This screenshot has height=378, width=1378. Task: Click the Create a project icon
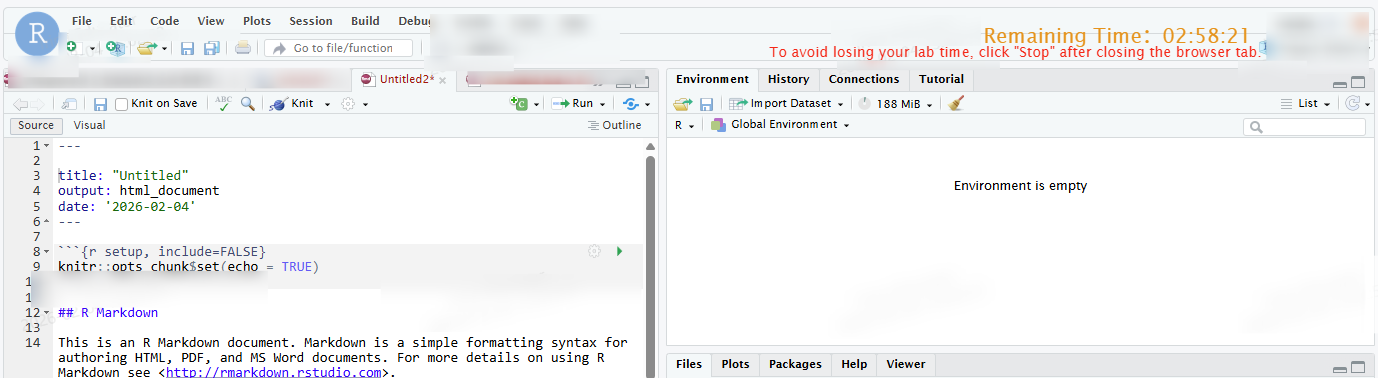click(116, 47)
